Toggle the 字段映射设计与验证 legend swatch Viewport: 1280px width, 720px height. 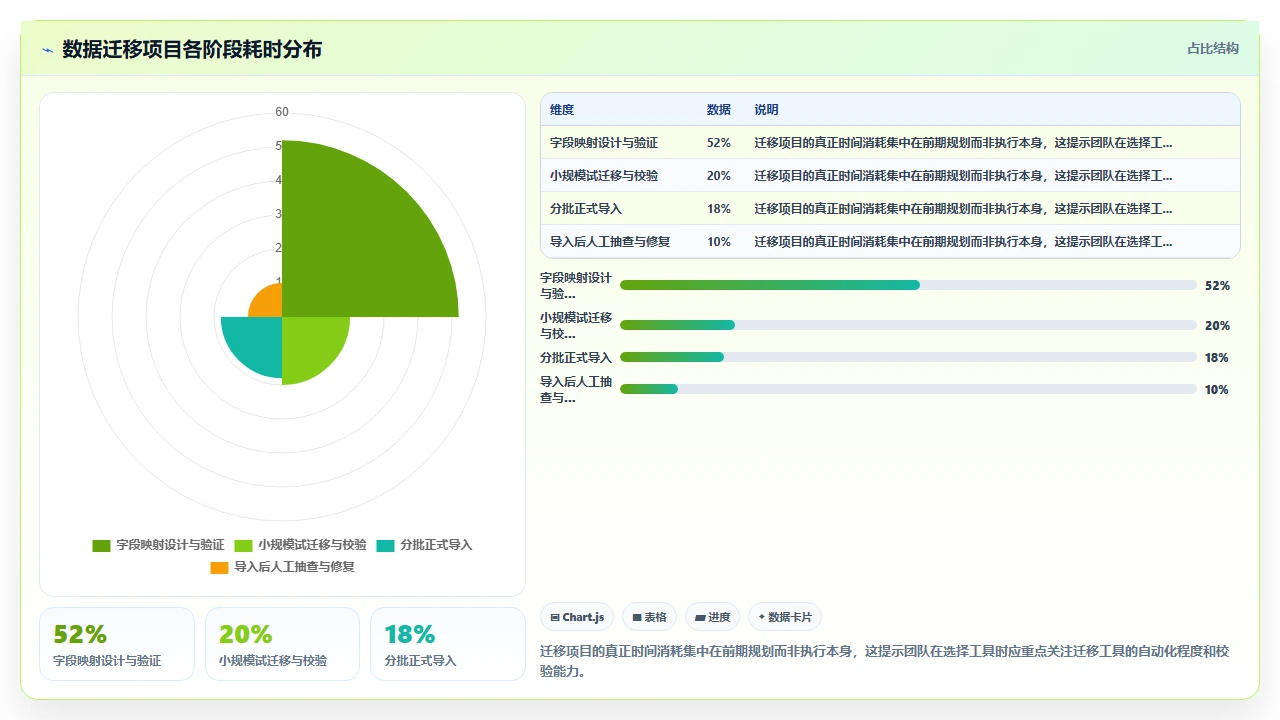pyautogui.click(x=101, y=546)
